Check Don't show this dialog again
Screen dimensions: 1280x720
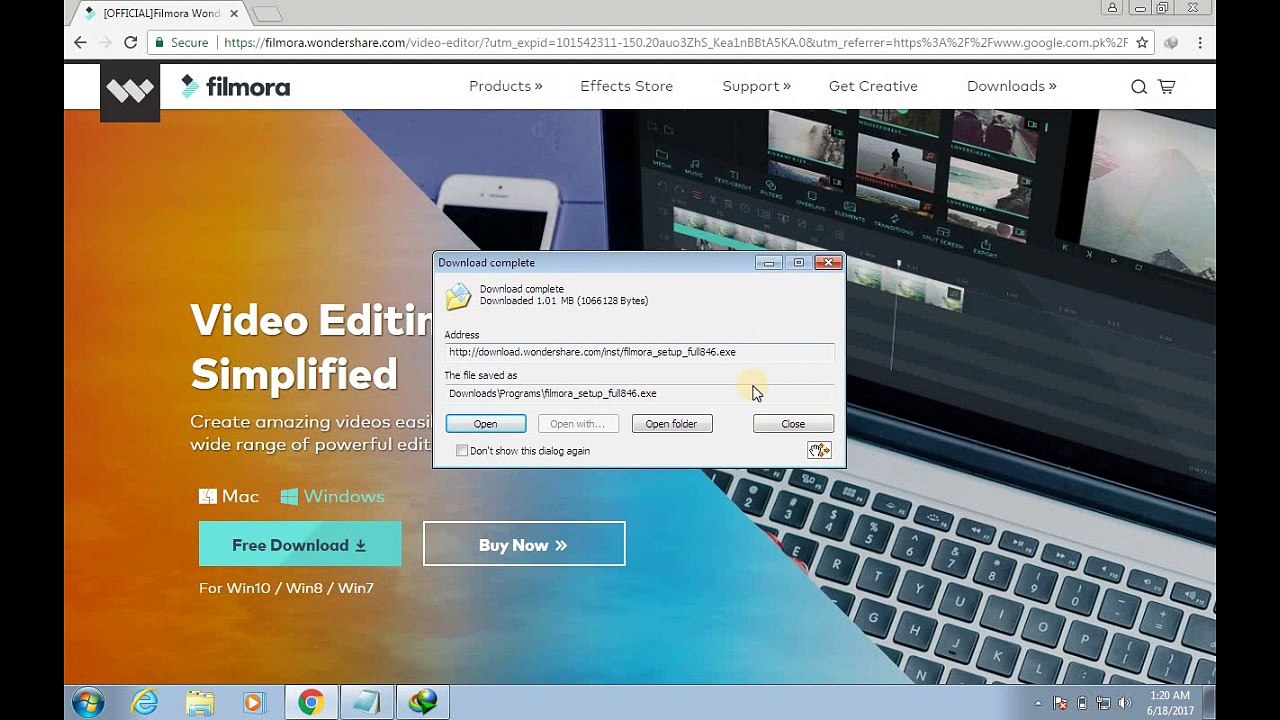tap(462, 451)
